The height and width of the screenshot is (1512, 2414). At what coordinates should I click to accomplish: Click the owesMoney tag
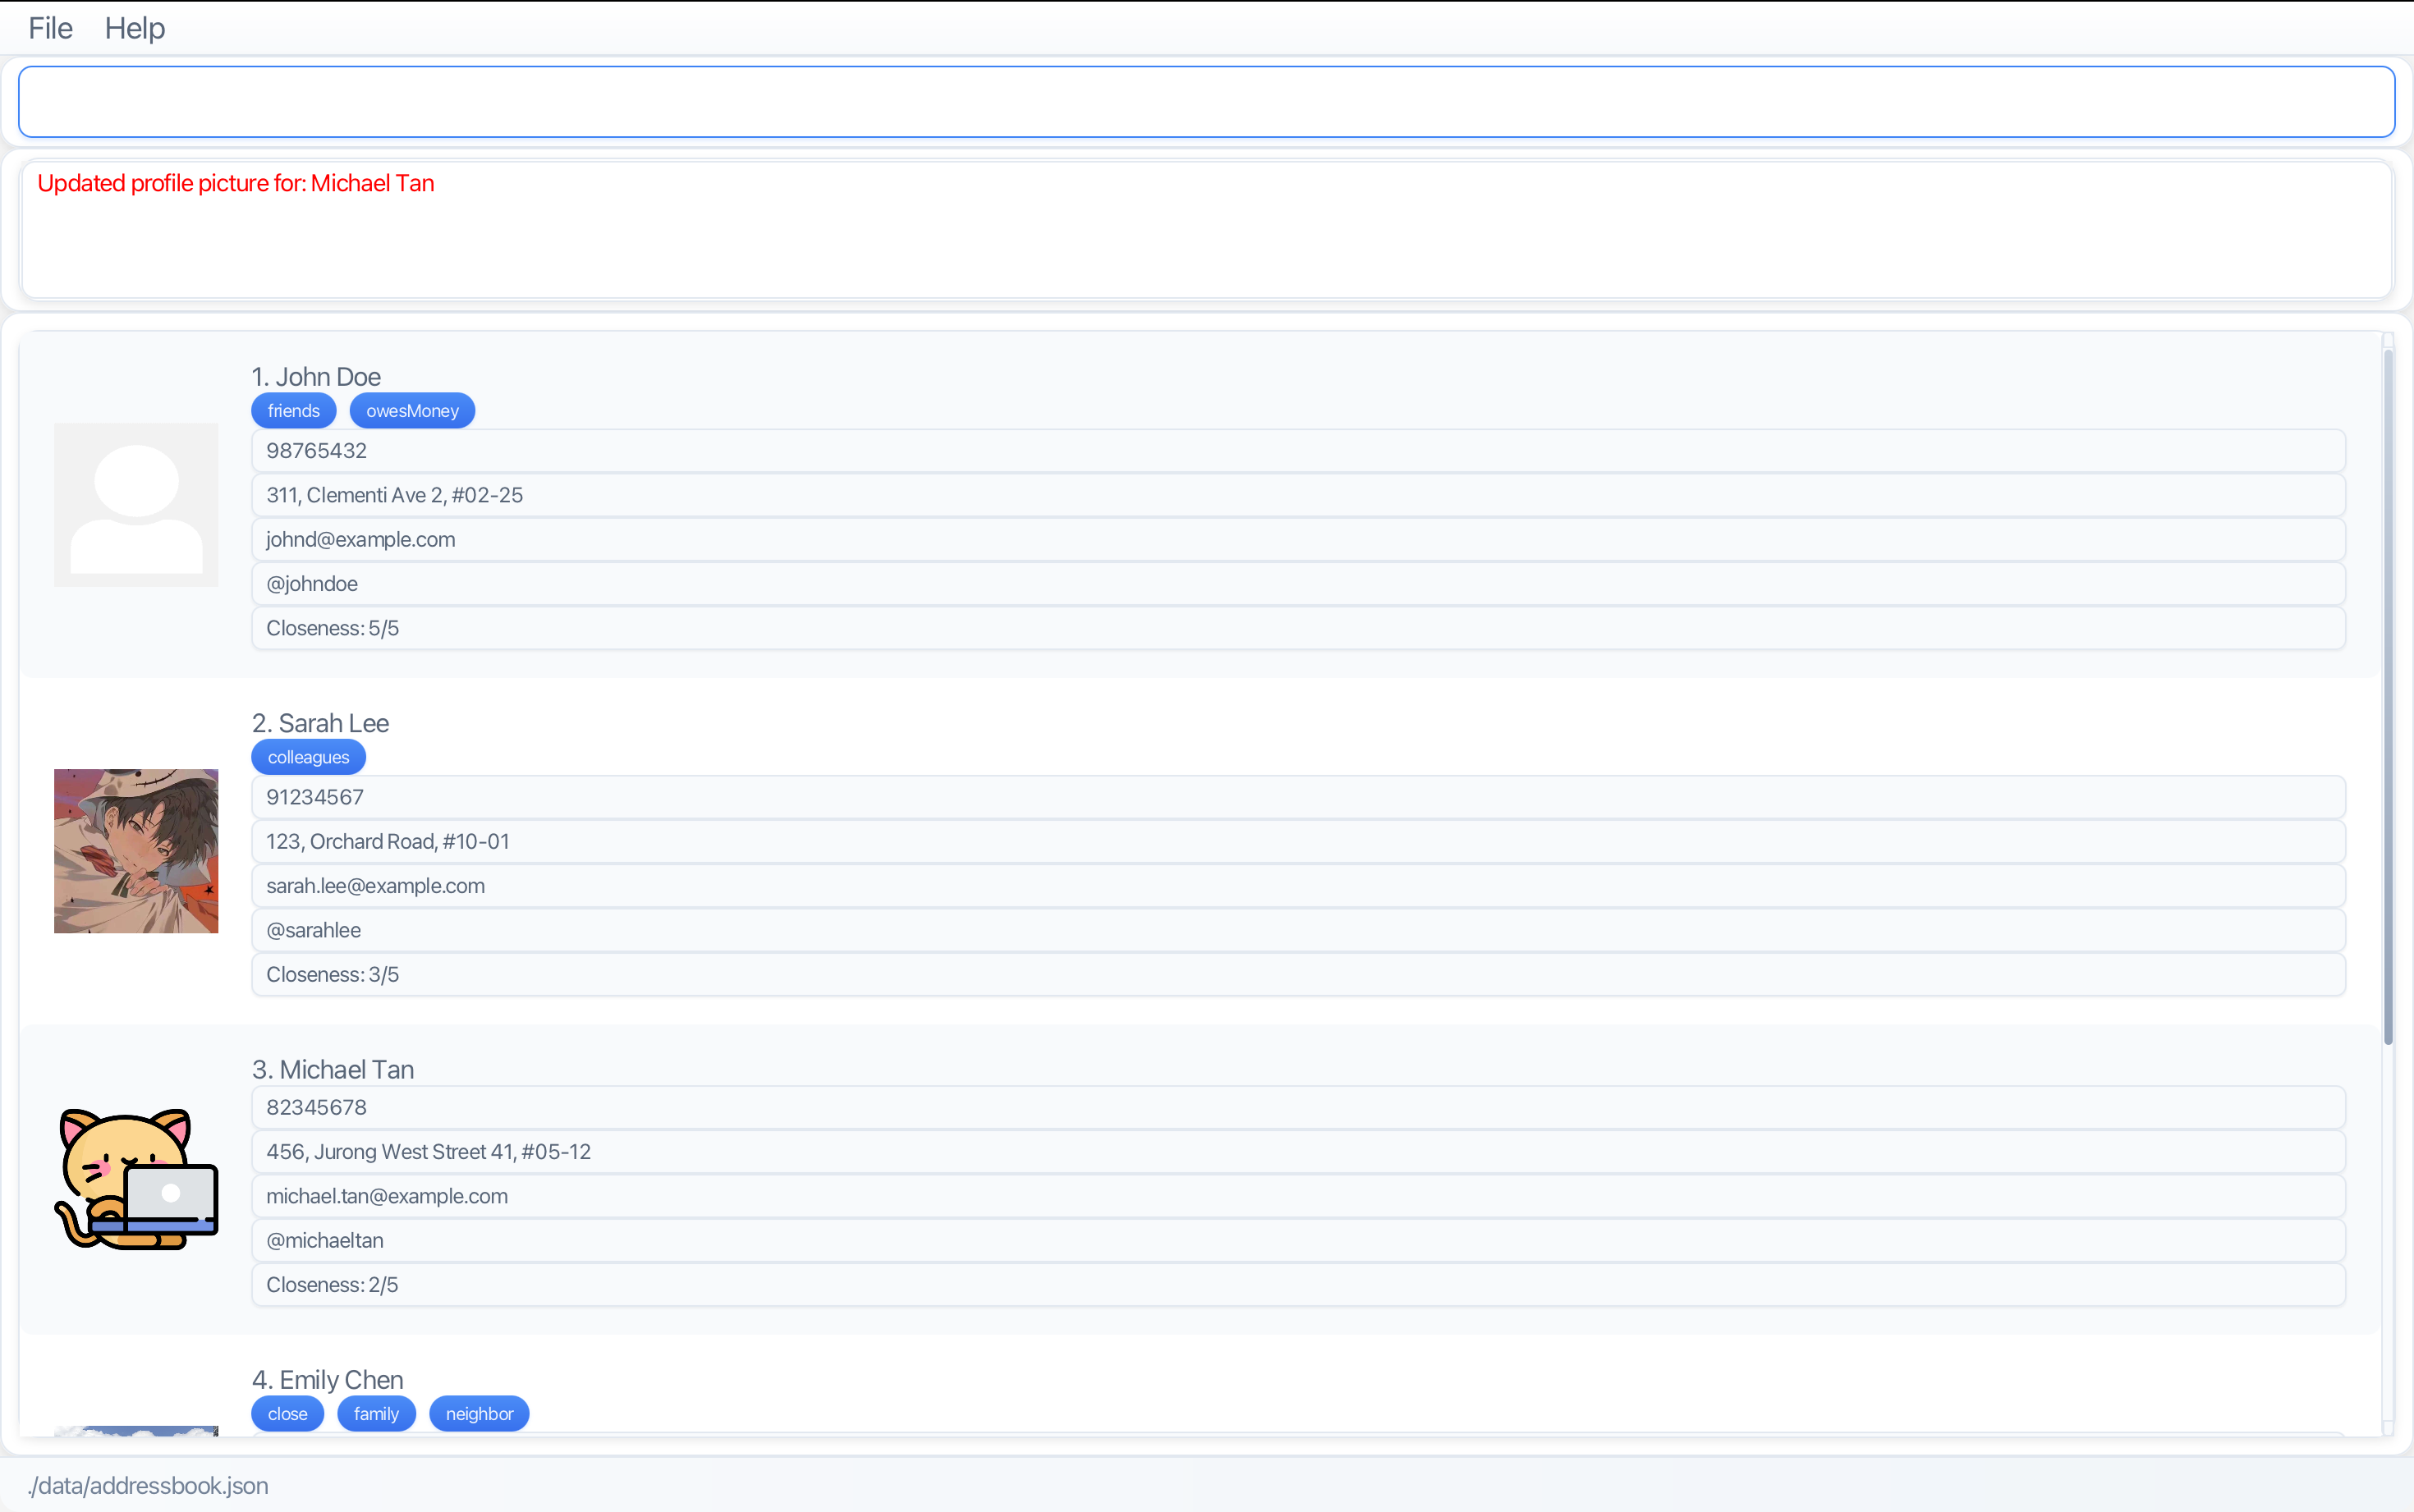[412, 411]
